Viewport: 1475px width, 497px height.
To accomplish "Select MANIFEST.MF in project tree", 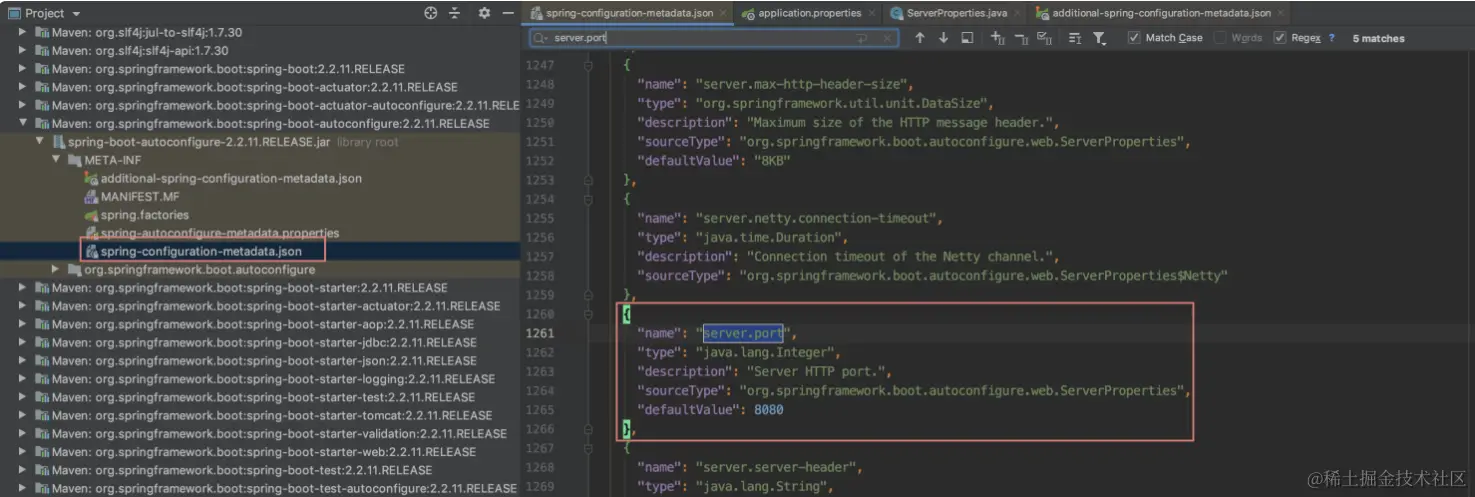I will pyautogui.click(x=140, y=197).
